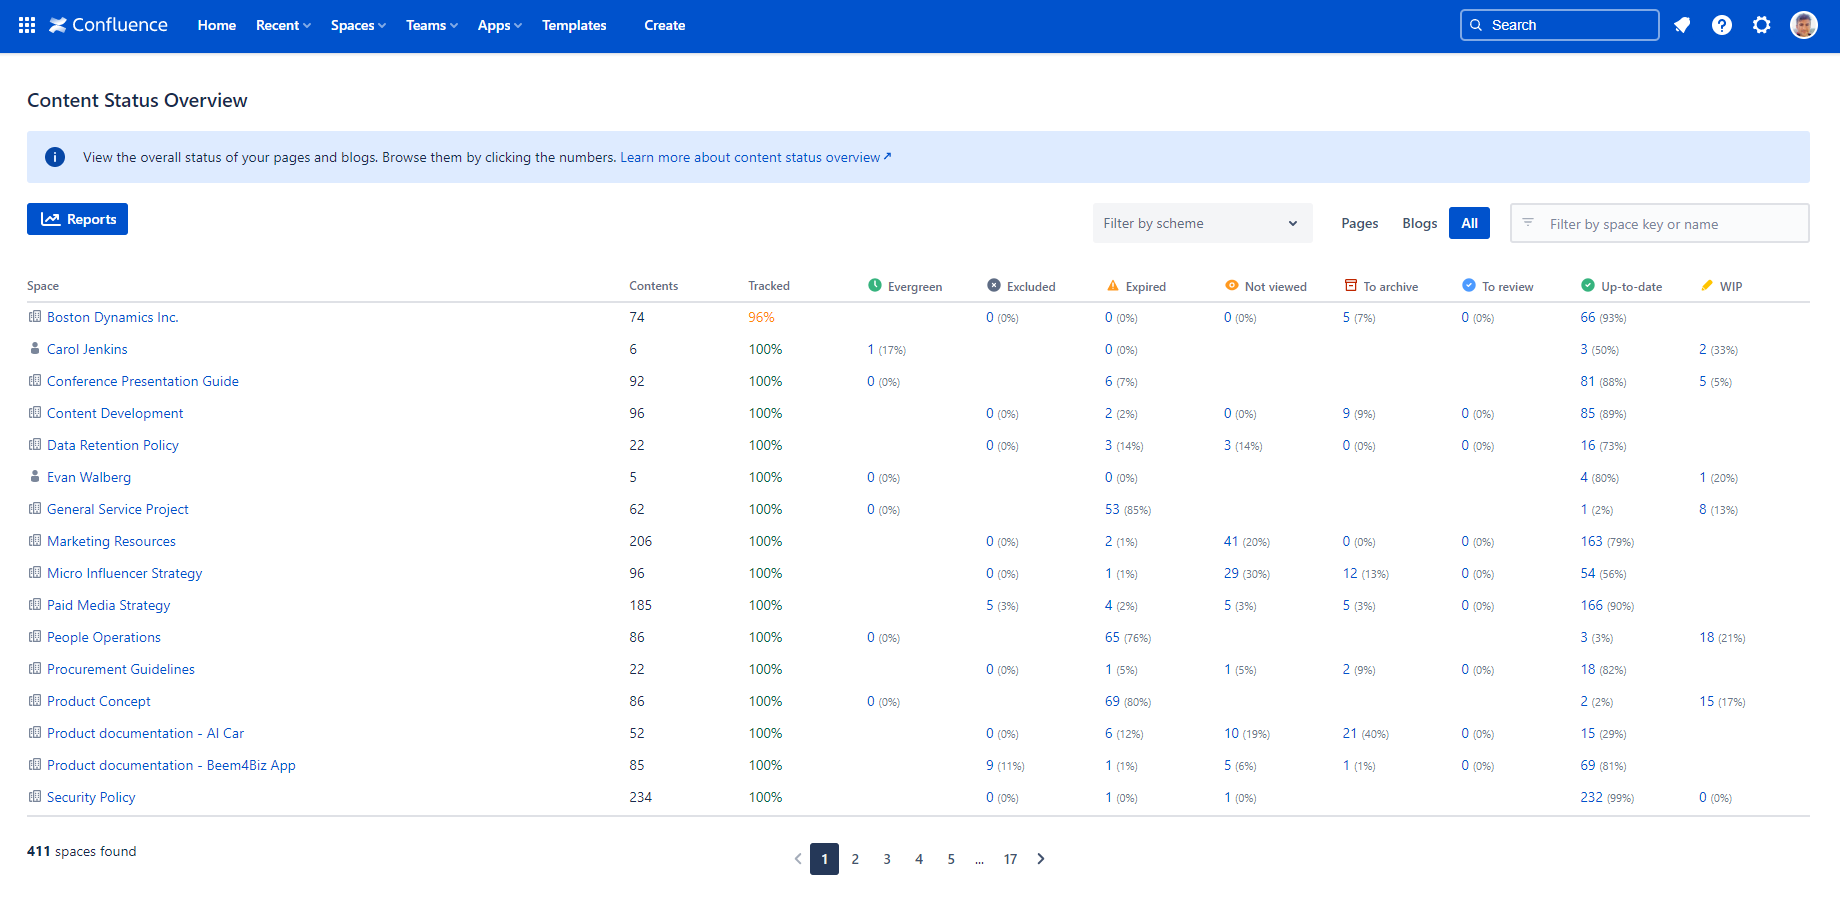Screen dimensions: 1840x900
Task: Go to page 2 in the pagination
Action: tap(855, 858)
